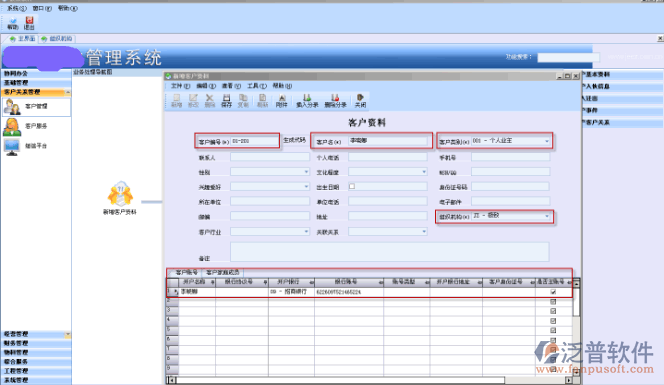This screenshot has width=664, height=385.
Task: Click the 关闭 close toolbar icon
Action: click(360, 101)
